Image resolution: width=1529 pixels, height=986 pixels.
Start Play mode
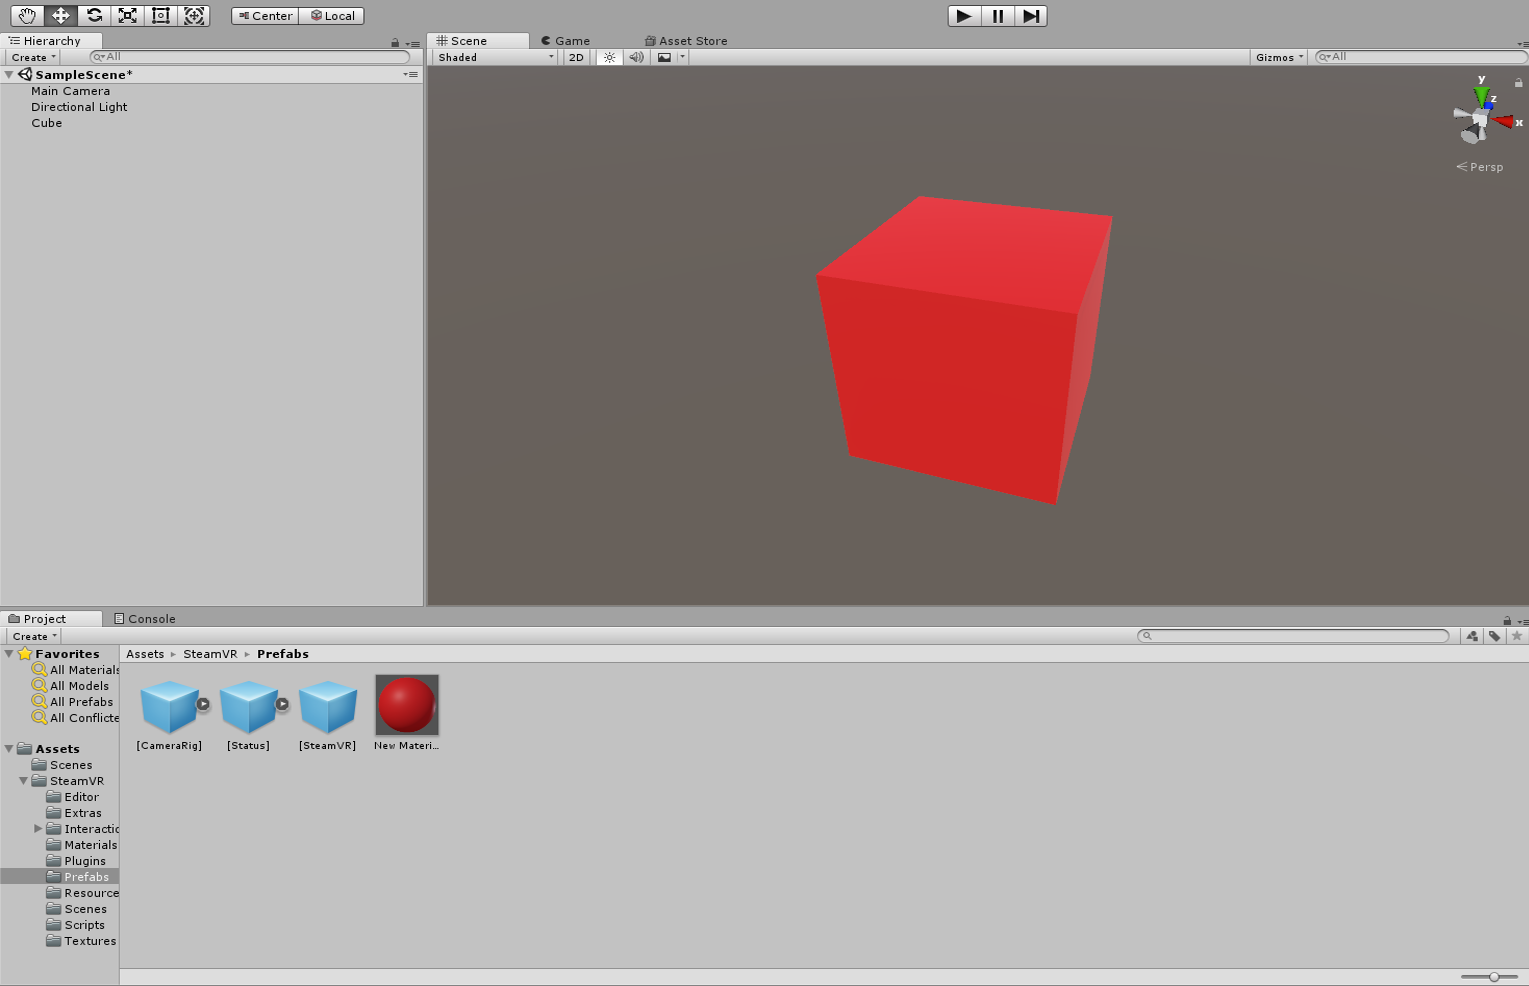[964, 16]
